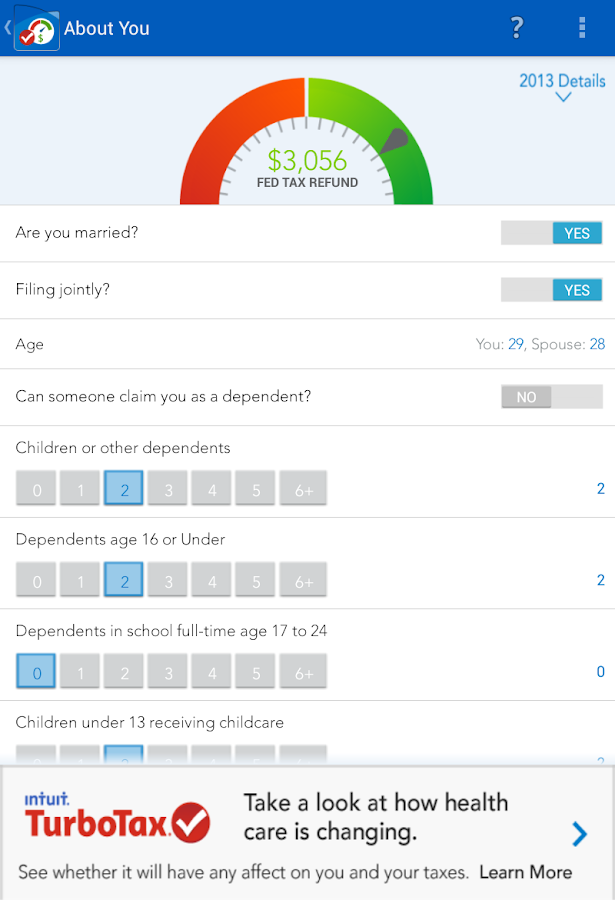Toggle the dependent claim switch
615x900 pixels.
552,397
